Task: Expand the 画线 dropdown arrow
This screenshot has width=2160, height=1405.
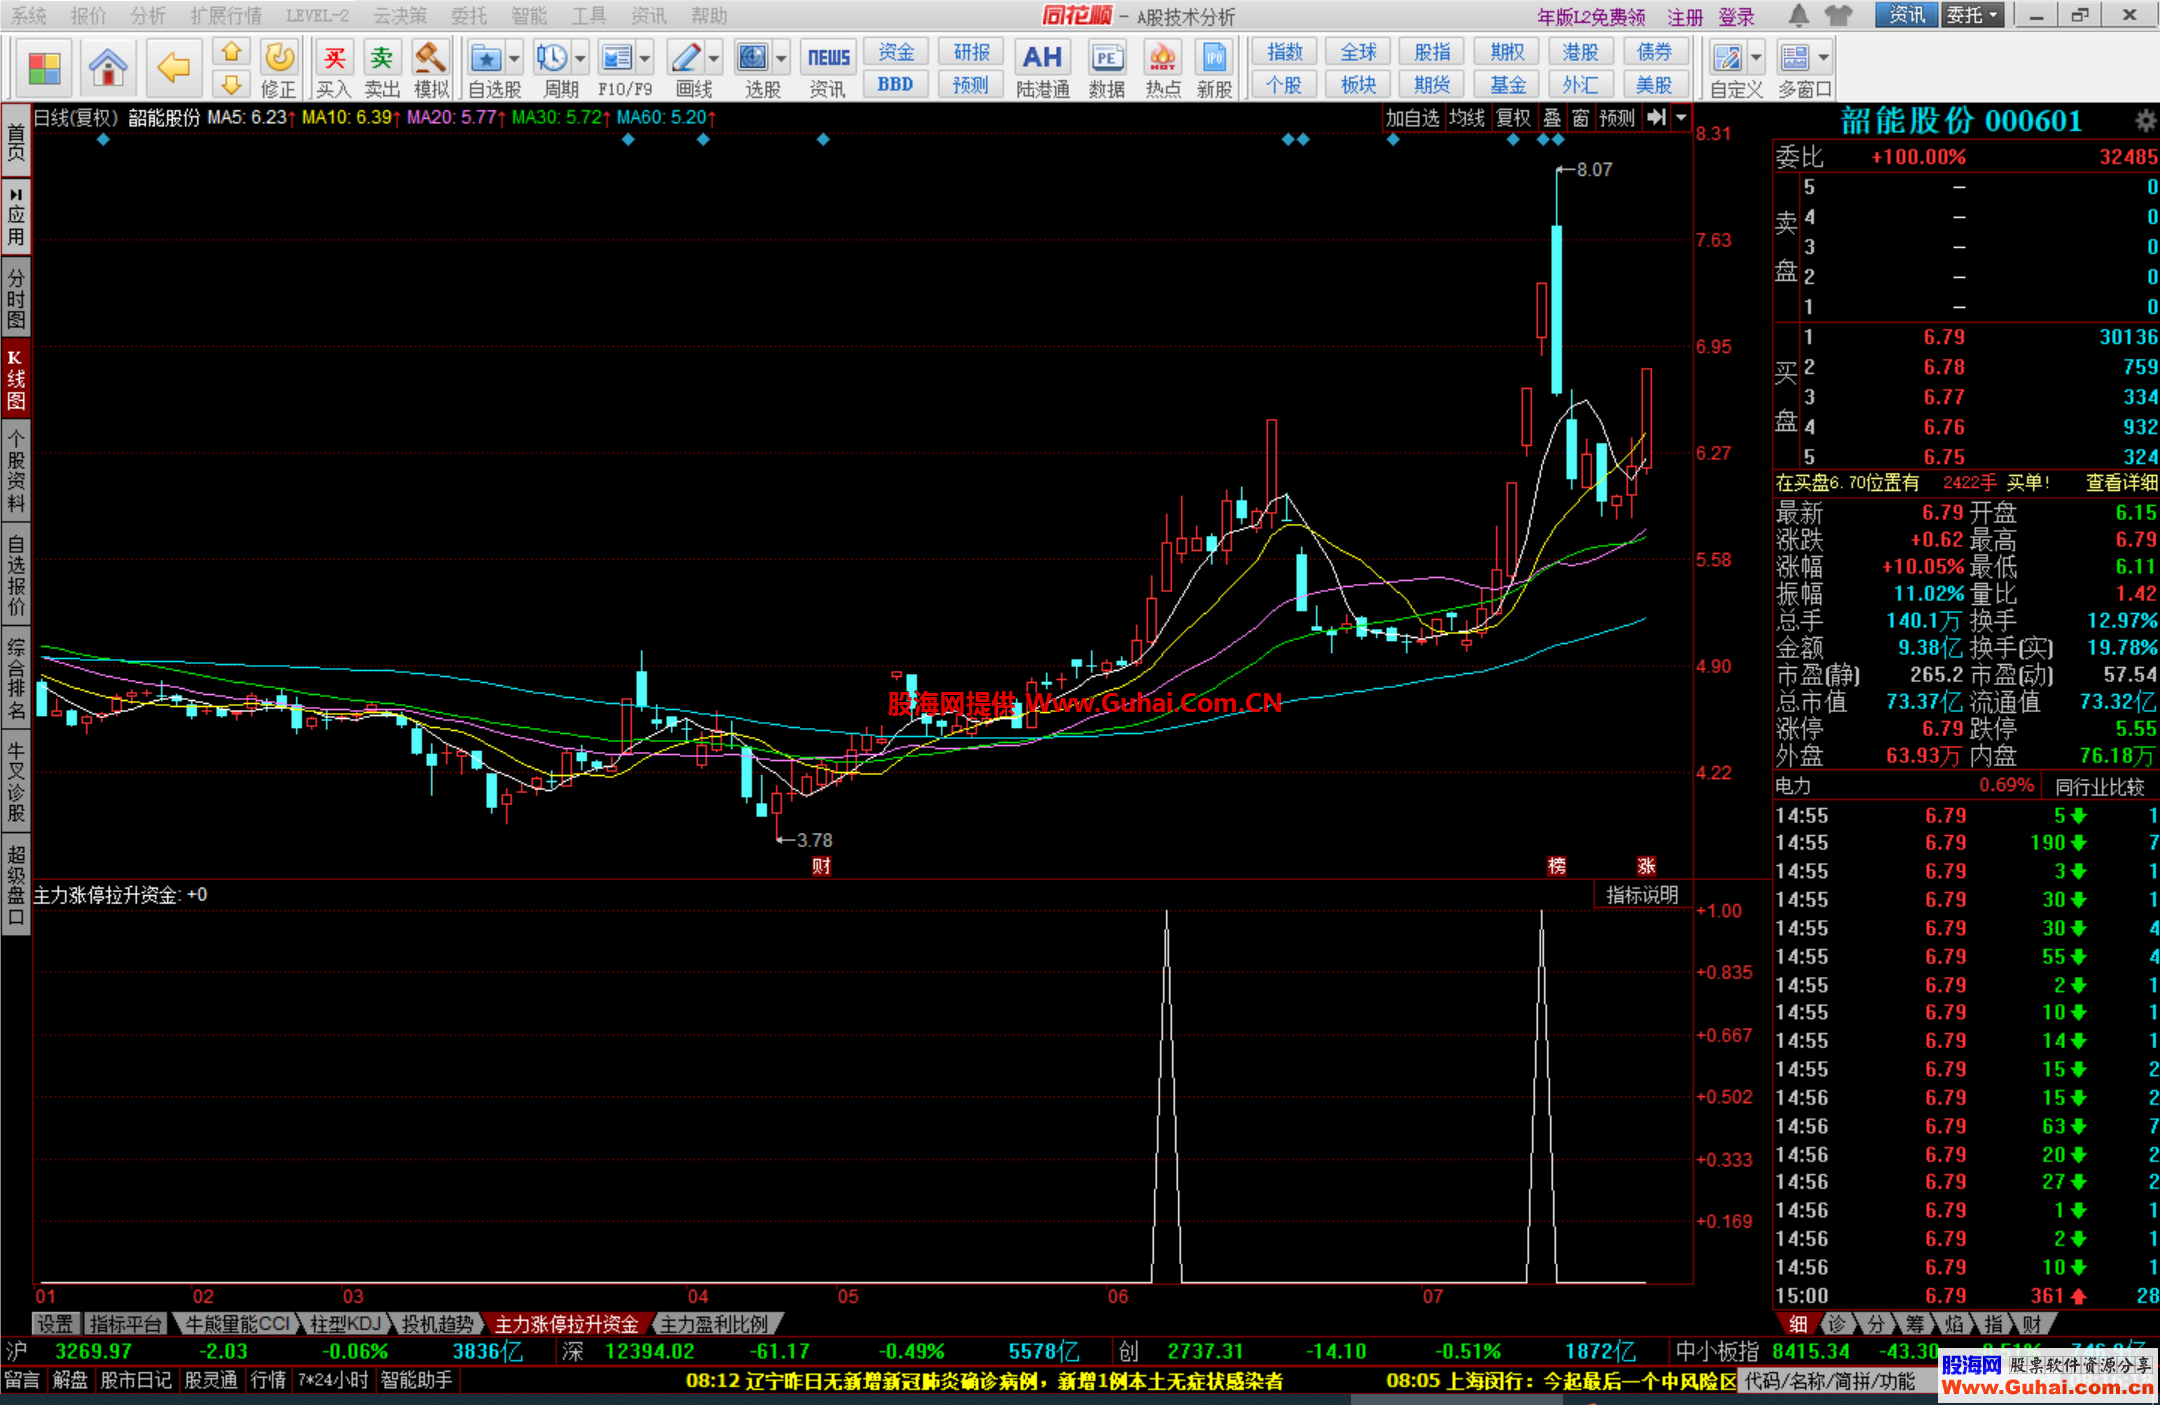Action: tap(714, 58)
